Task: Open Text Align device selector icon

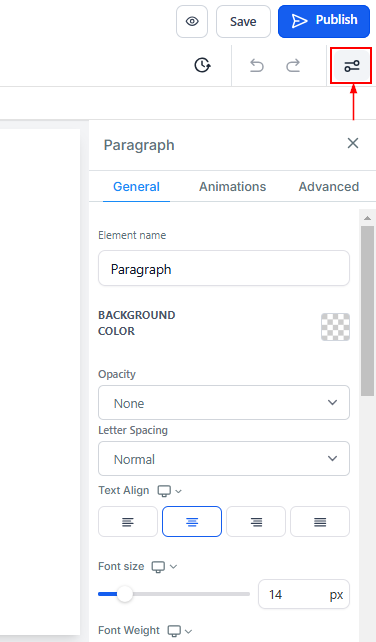Action: tap(170, 491)
